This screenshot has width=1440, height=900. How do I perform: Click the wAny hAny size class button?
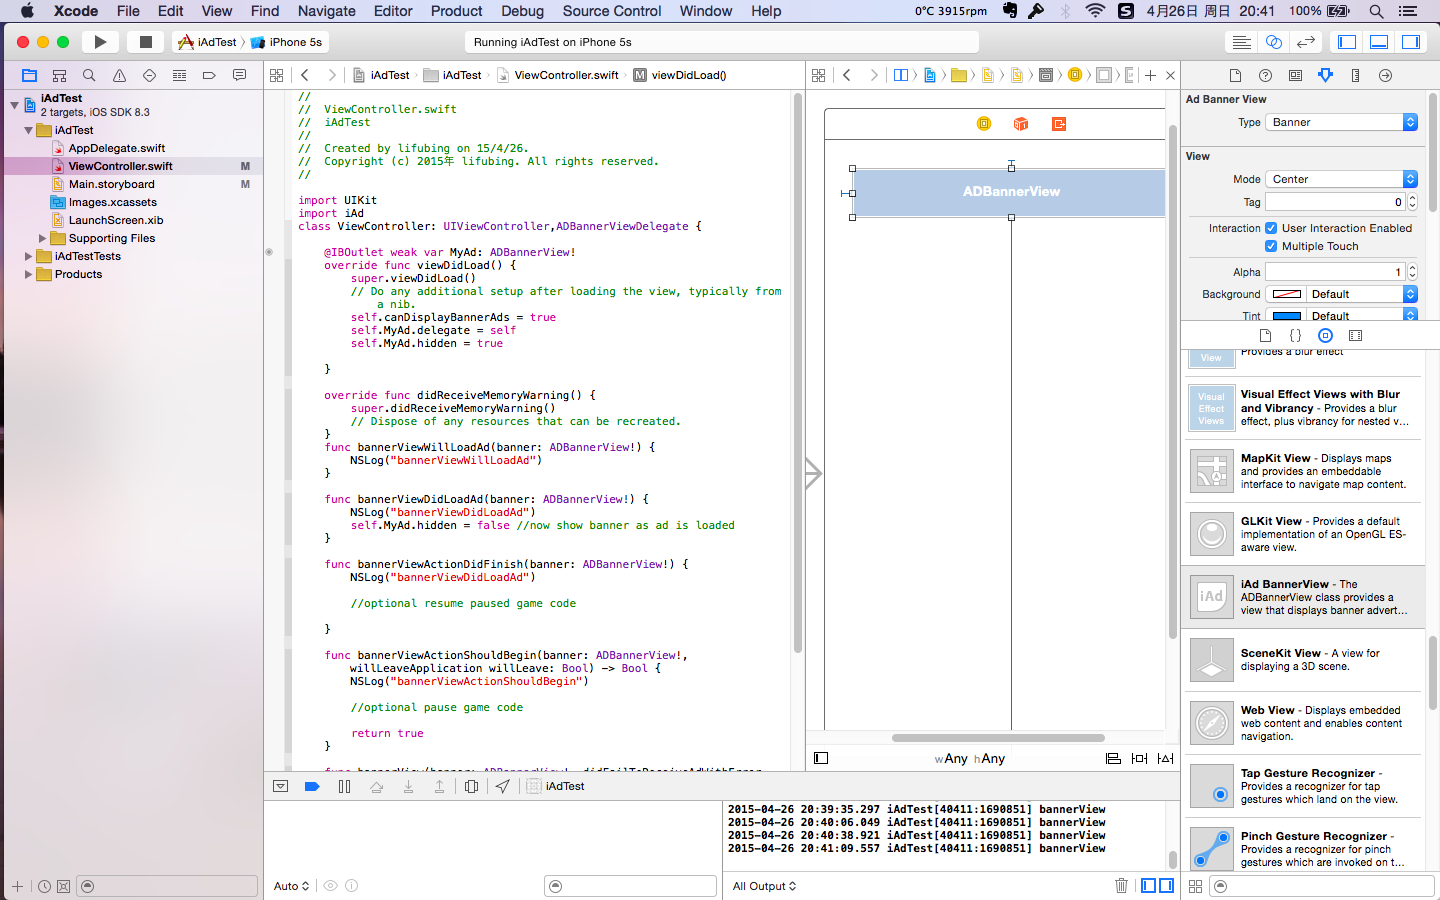tap(969, 759)
